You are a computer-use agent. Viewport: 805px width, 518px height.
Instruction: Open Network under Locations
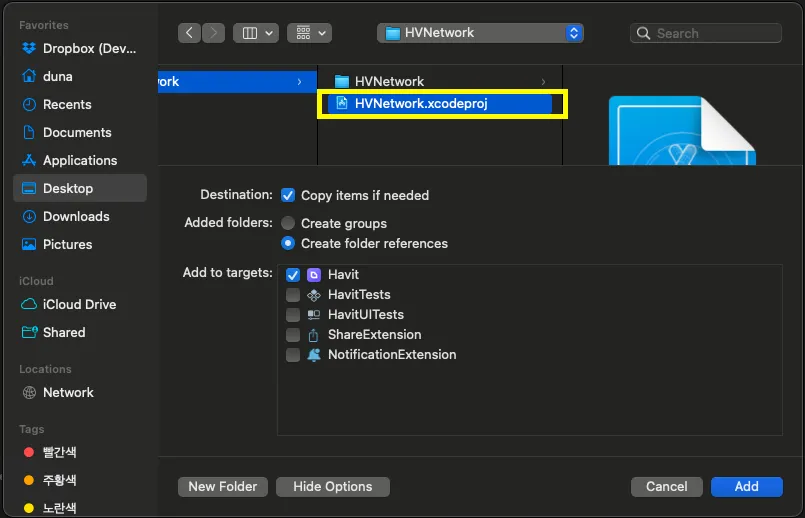coord(80,393)
